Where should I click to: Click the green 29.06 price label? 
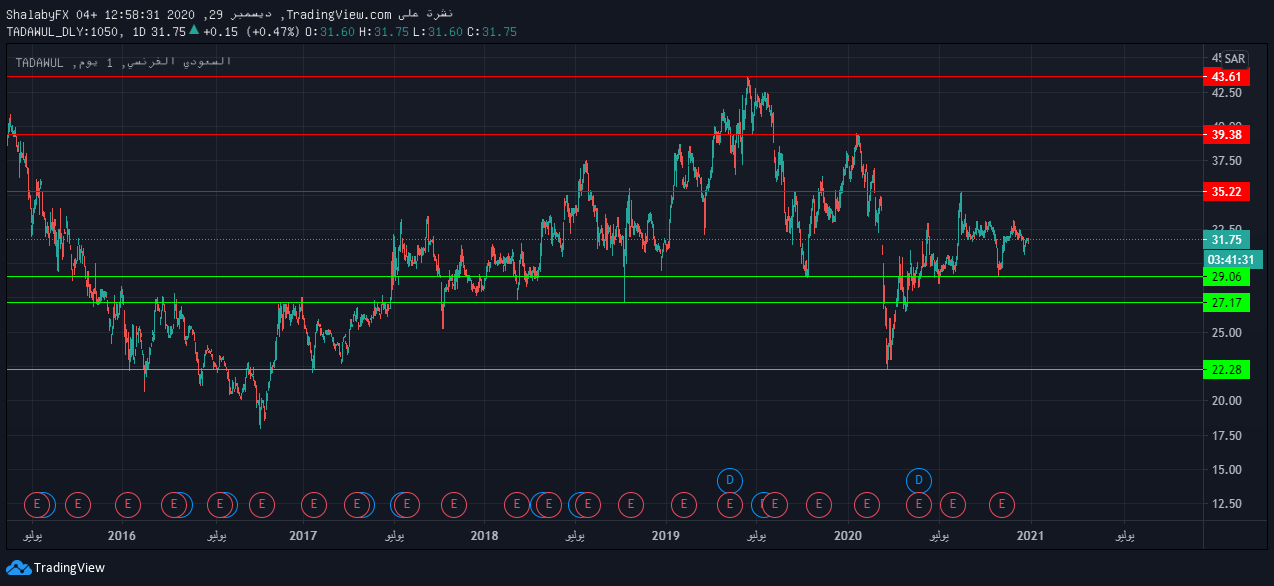click(x=1226, y=277)
